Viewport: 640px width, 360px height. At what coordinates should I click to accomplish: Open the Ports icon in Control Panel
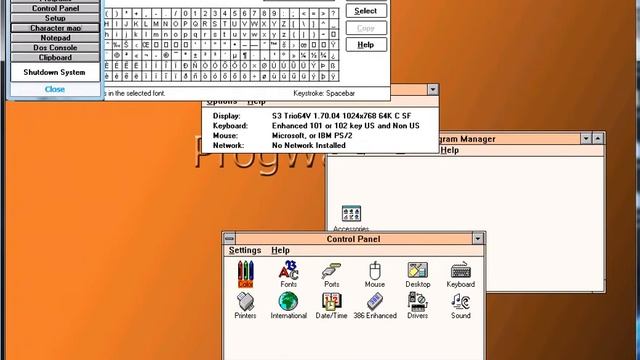click(331, 274)
